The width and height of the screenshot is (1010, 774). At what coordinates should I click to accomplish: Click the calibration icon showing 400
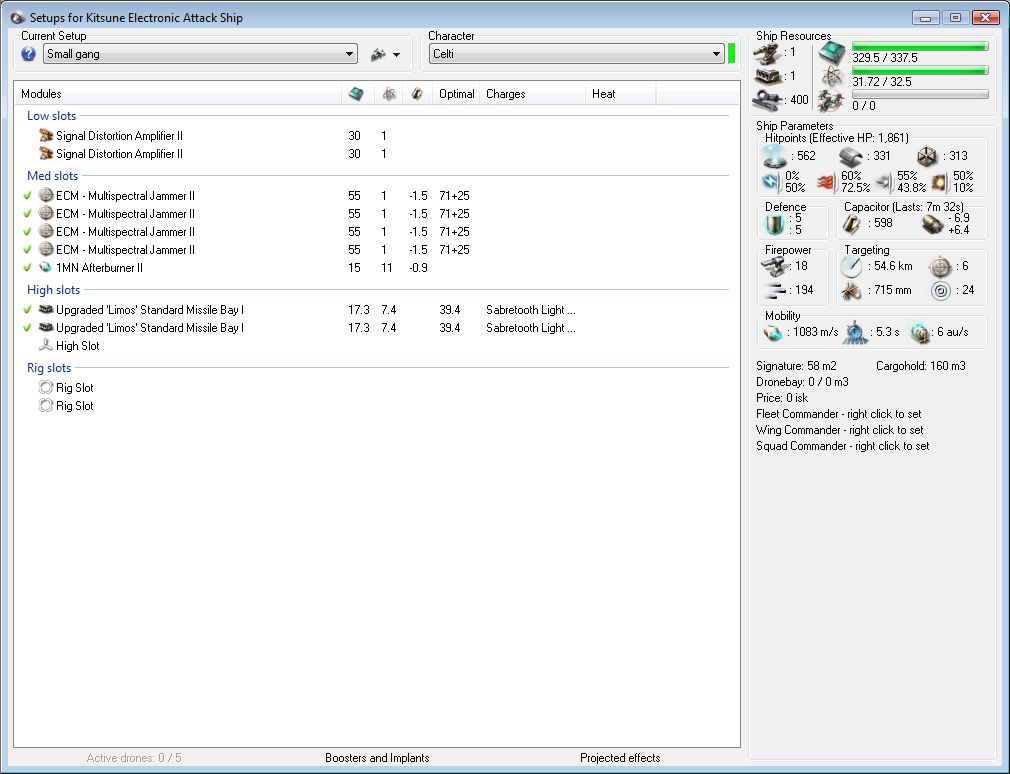(768, 100)
